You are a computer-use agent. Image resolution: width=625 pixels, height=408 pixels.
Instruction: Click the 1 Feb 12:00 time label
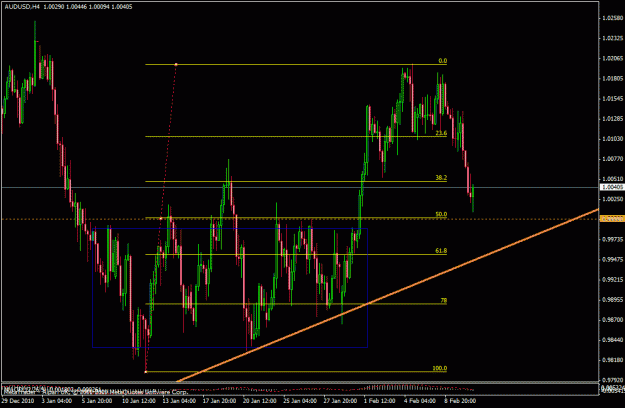pos(379,400)
